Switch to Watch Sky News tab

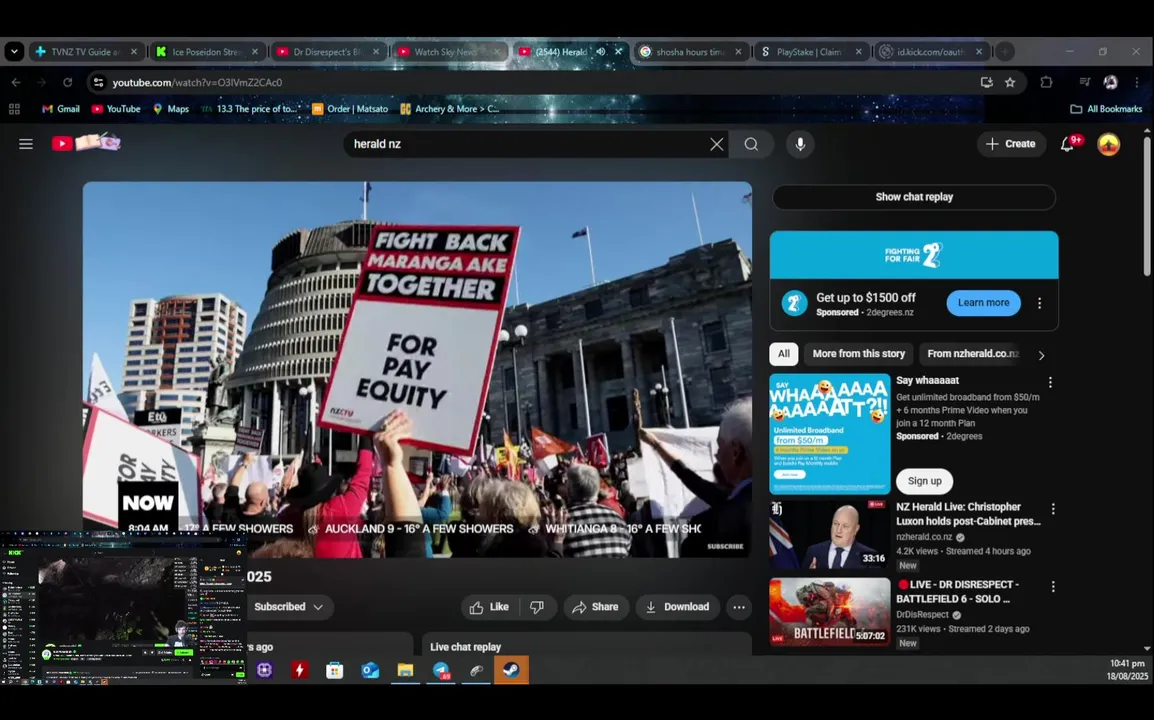[x=449, y=52]
